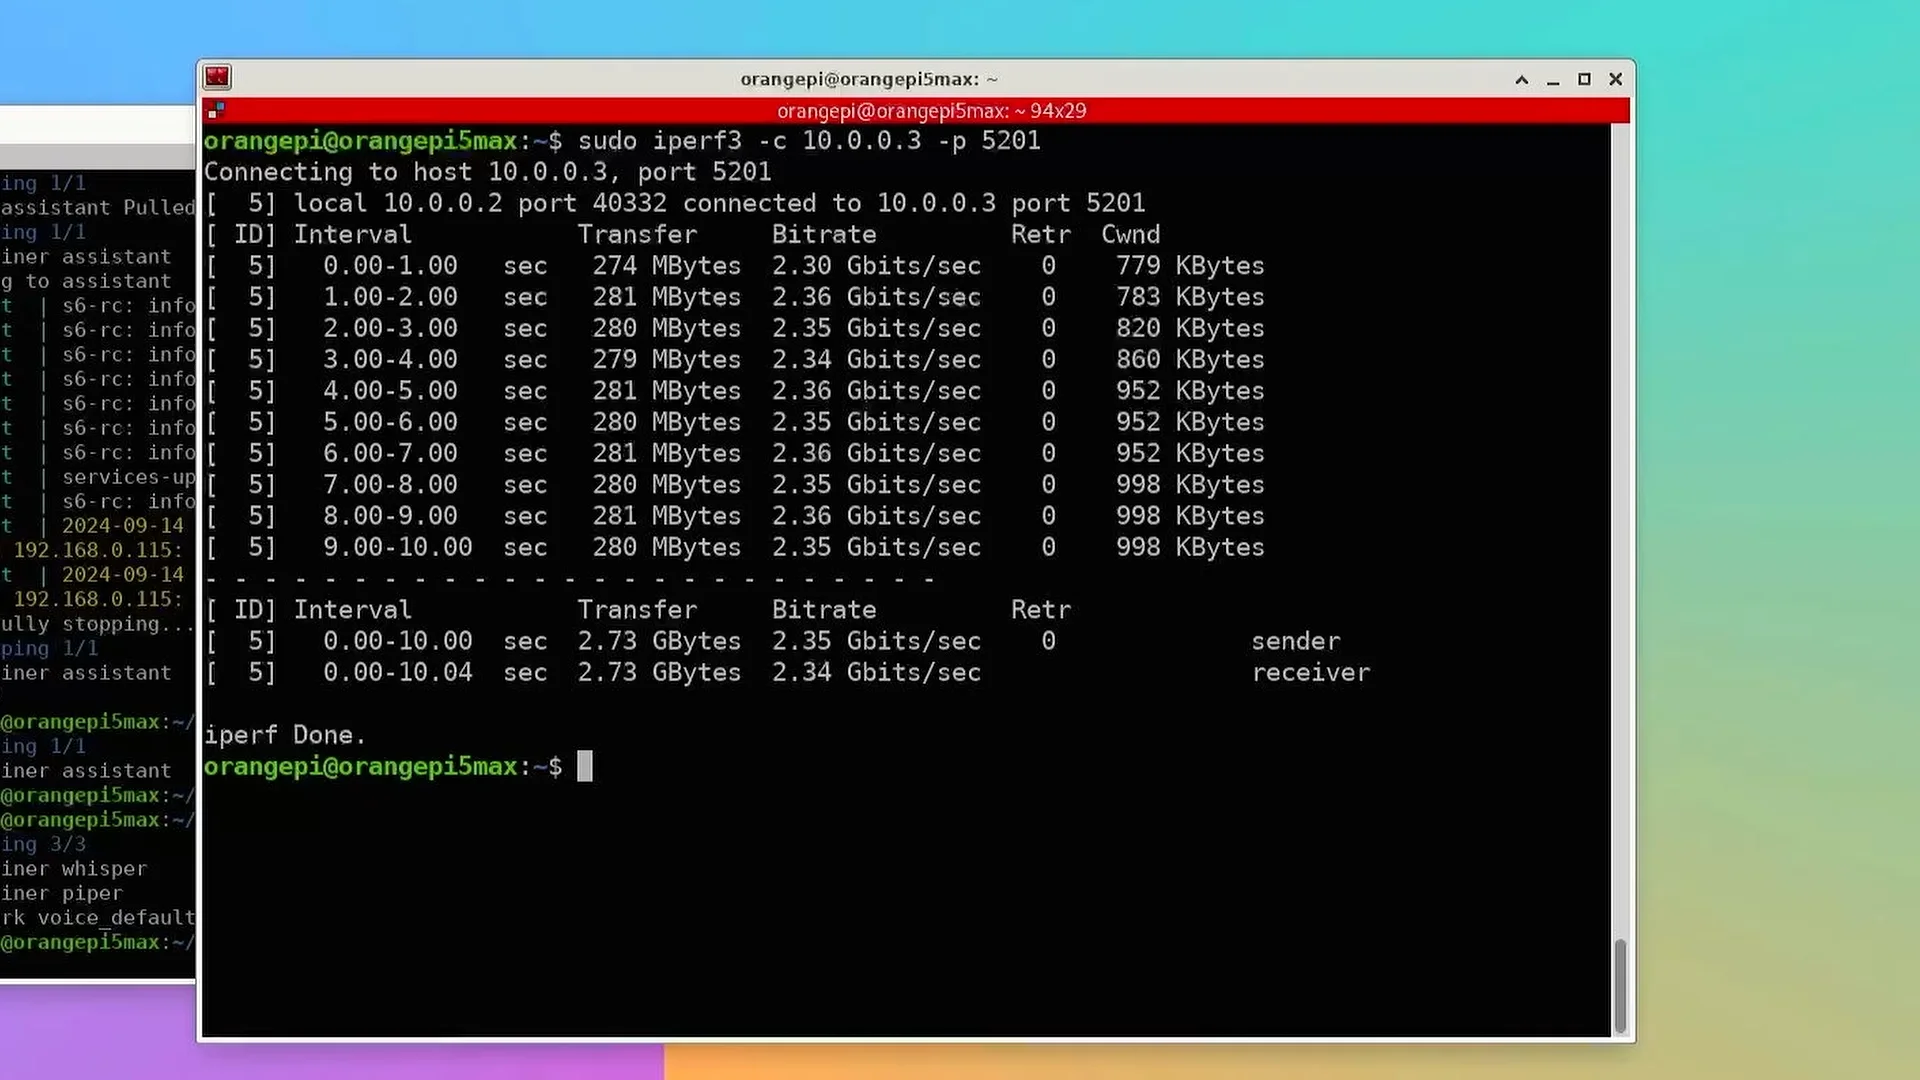Click the 'Cwnd' column header
This screenshot has width=1920, height=1080.
1131,235
